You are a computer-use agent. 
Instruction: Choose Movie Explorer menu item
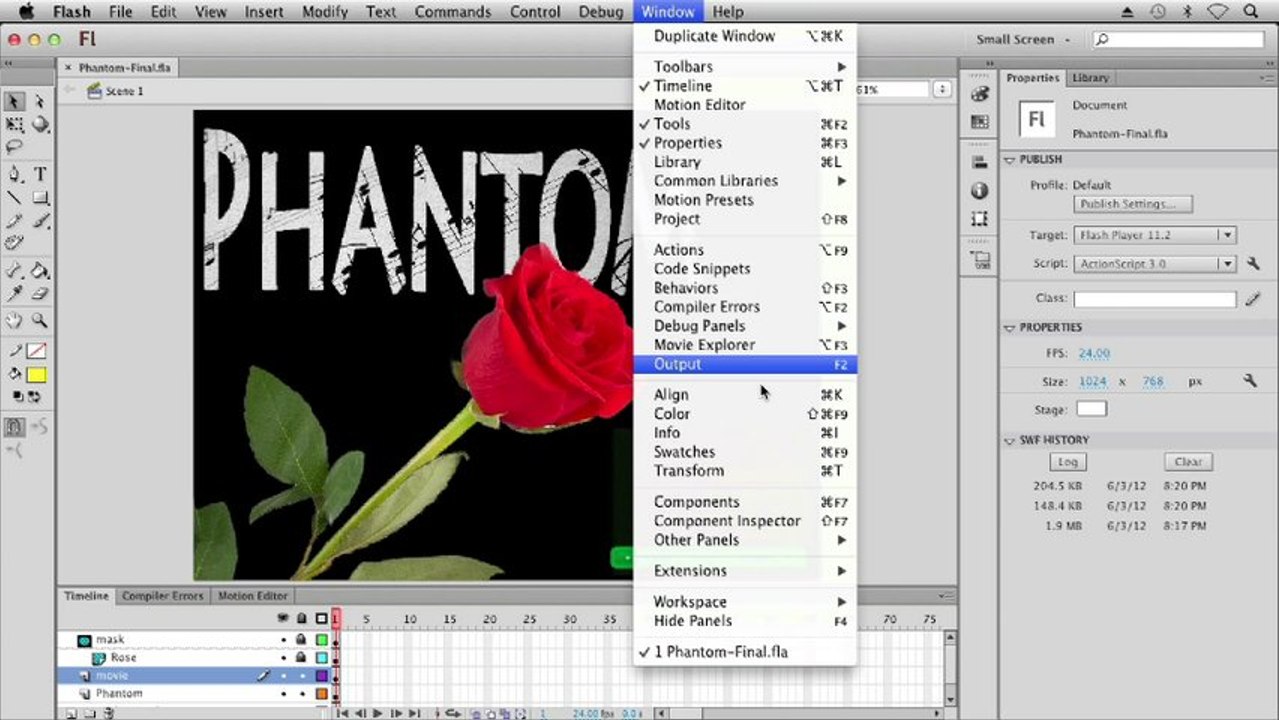click(745, 345)
